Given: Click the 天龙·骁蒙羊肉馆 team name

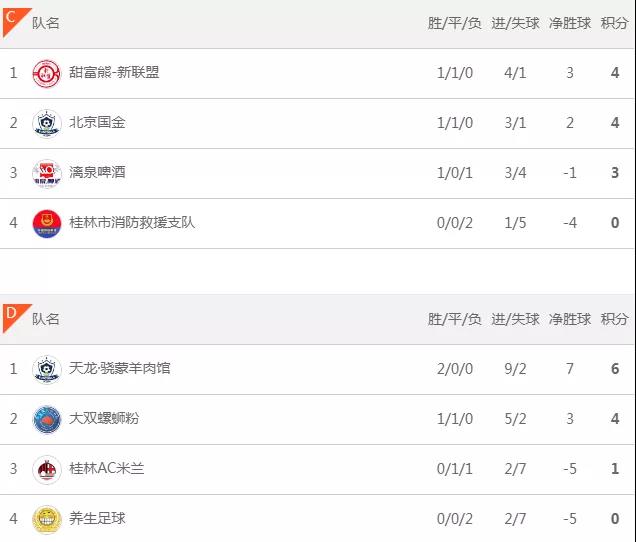Looking at the screenshot, I should tap(120, 368).
